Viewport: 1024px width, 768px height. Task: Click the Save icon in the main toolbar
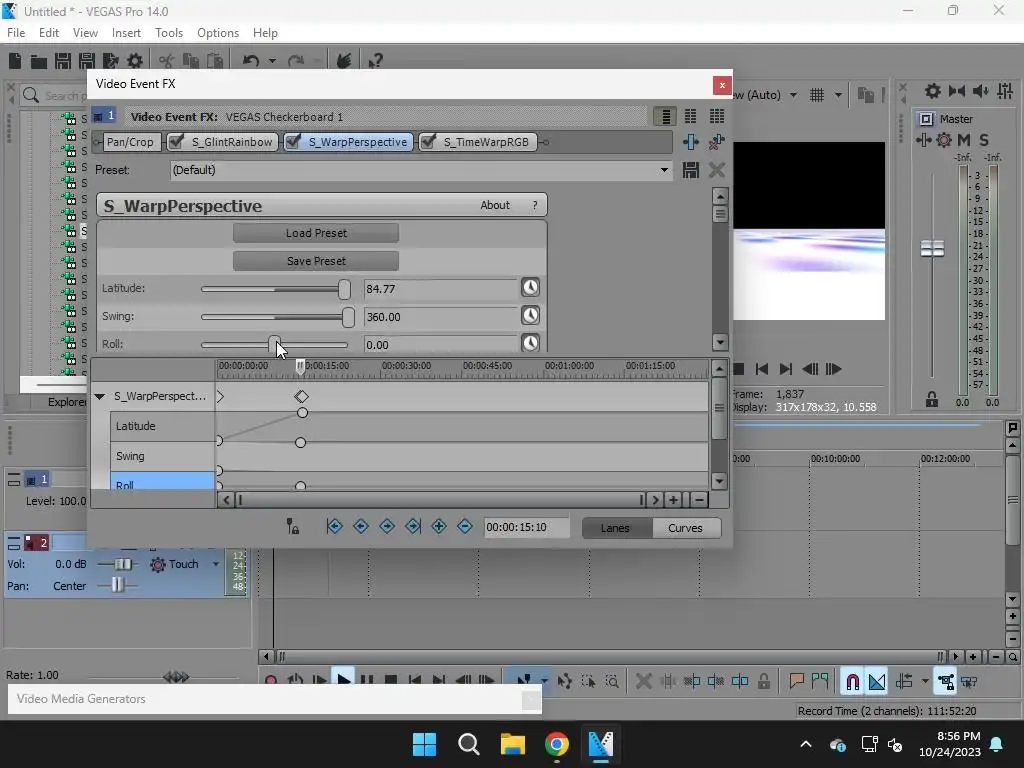pyautogui.click(x=63, y=61)
